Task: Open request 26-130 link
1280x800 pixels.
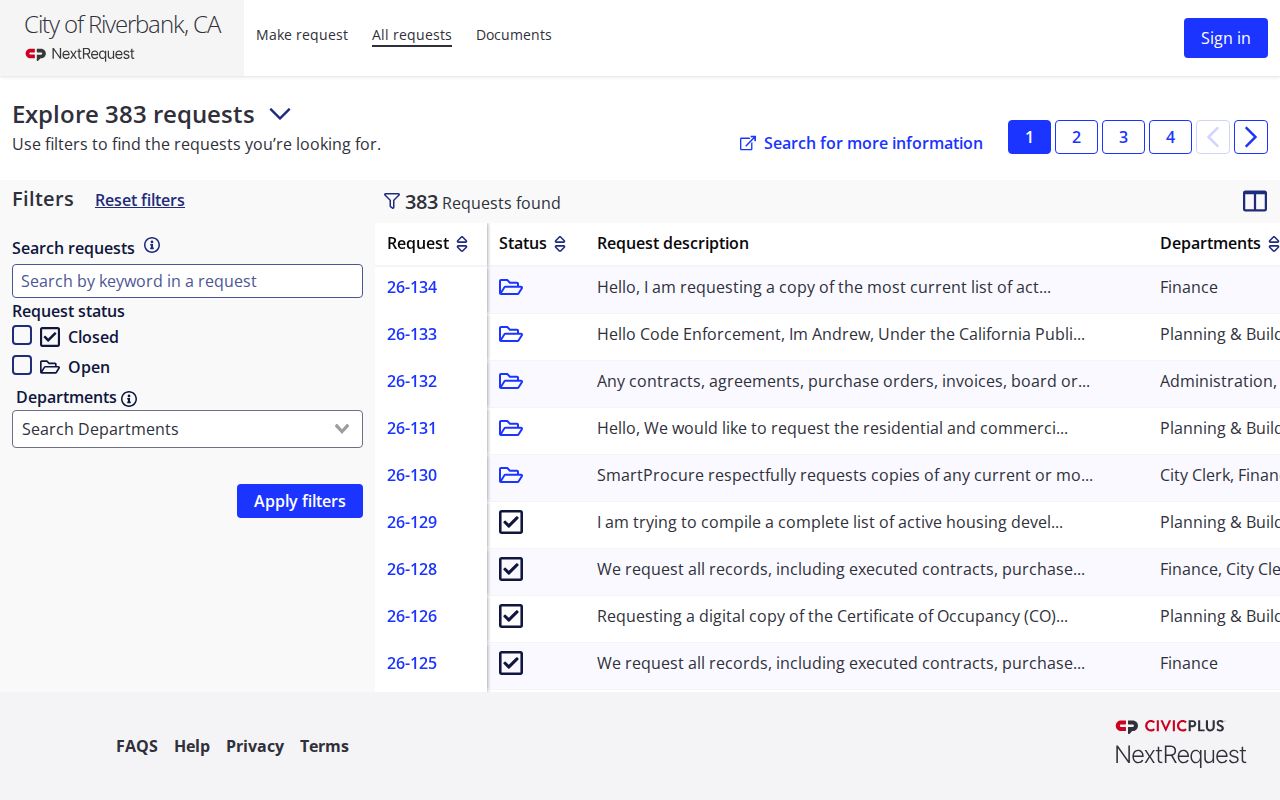Action: click(412, 475)
